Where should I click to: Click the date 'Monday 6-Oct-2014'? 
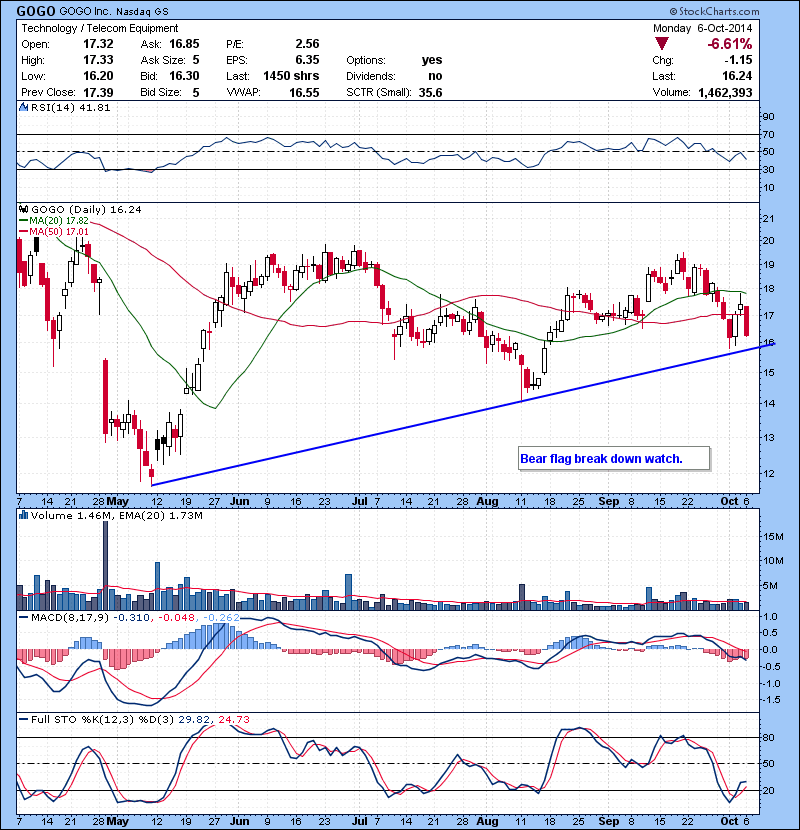click(702, 28)
